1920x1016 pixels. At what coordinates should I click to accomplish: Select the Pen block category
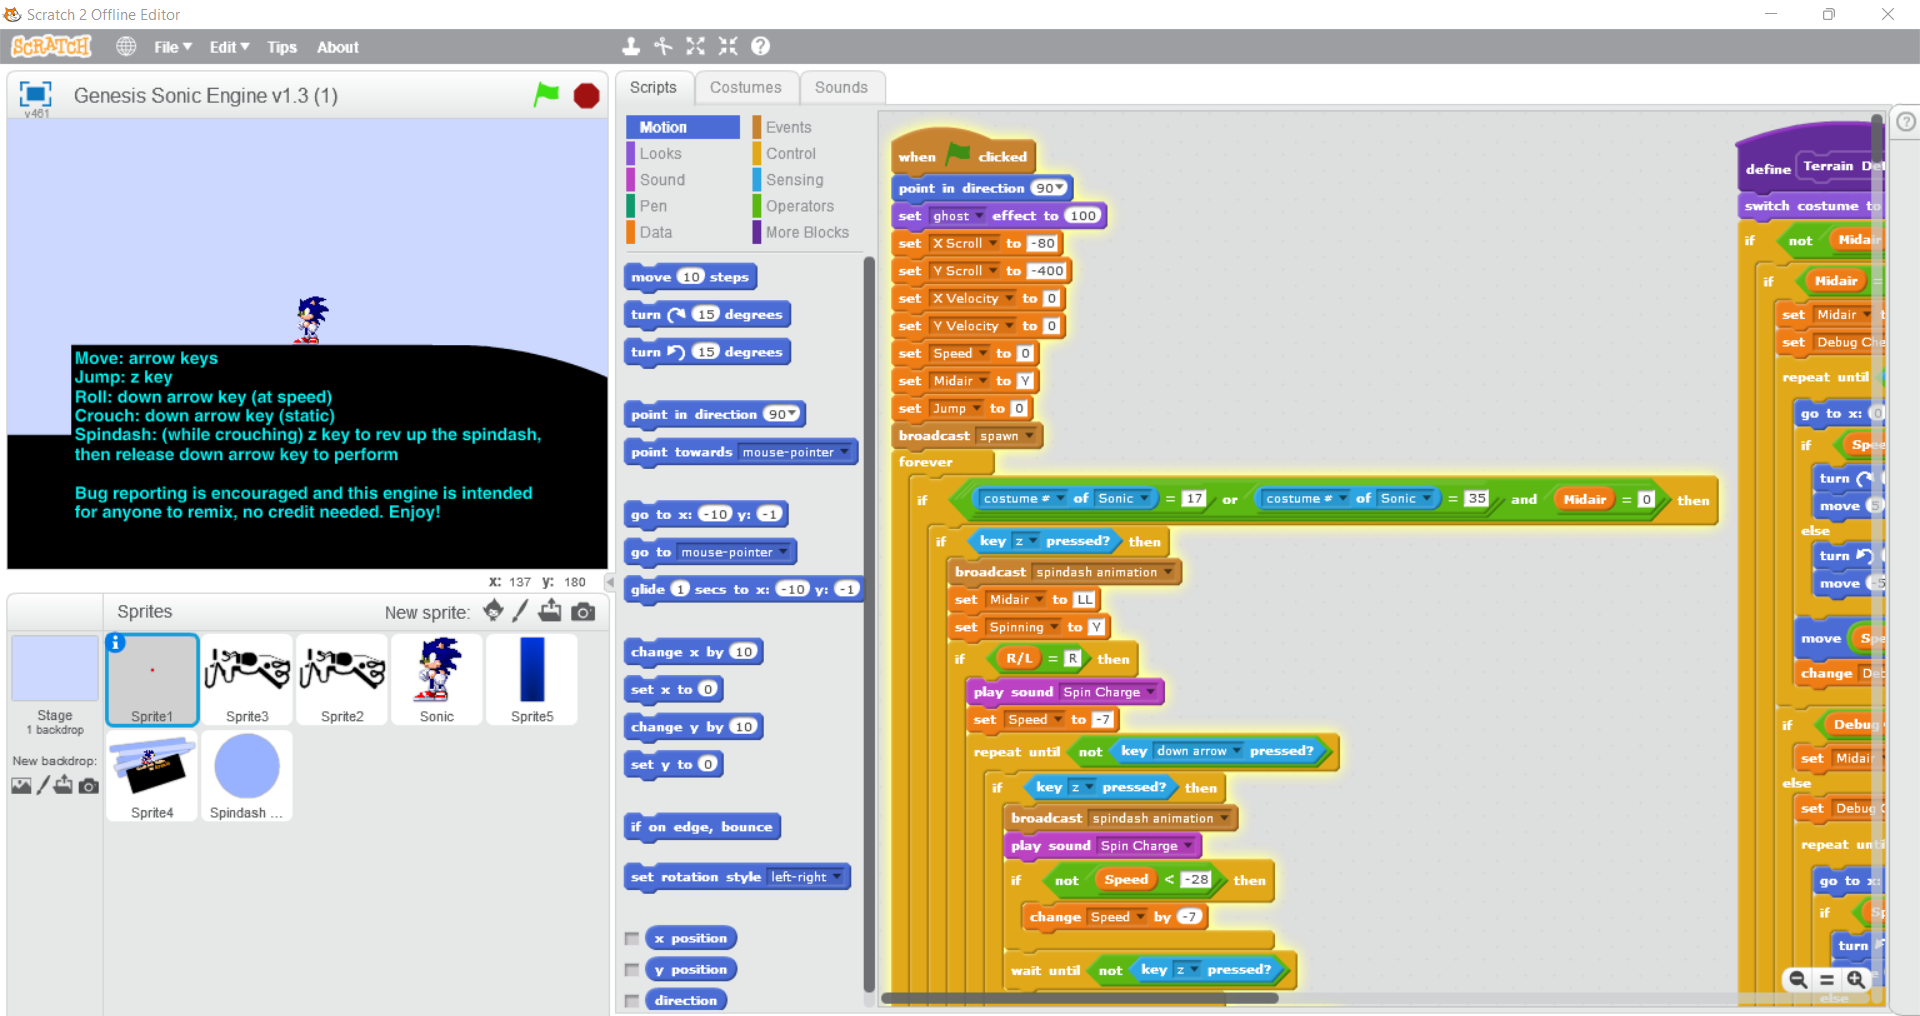tap(682, 206)
